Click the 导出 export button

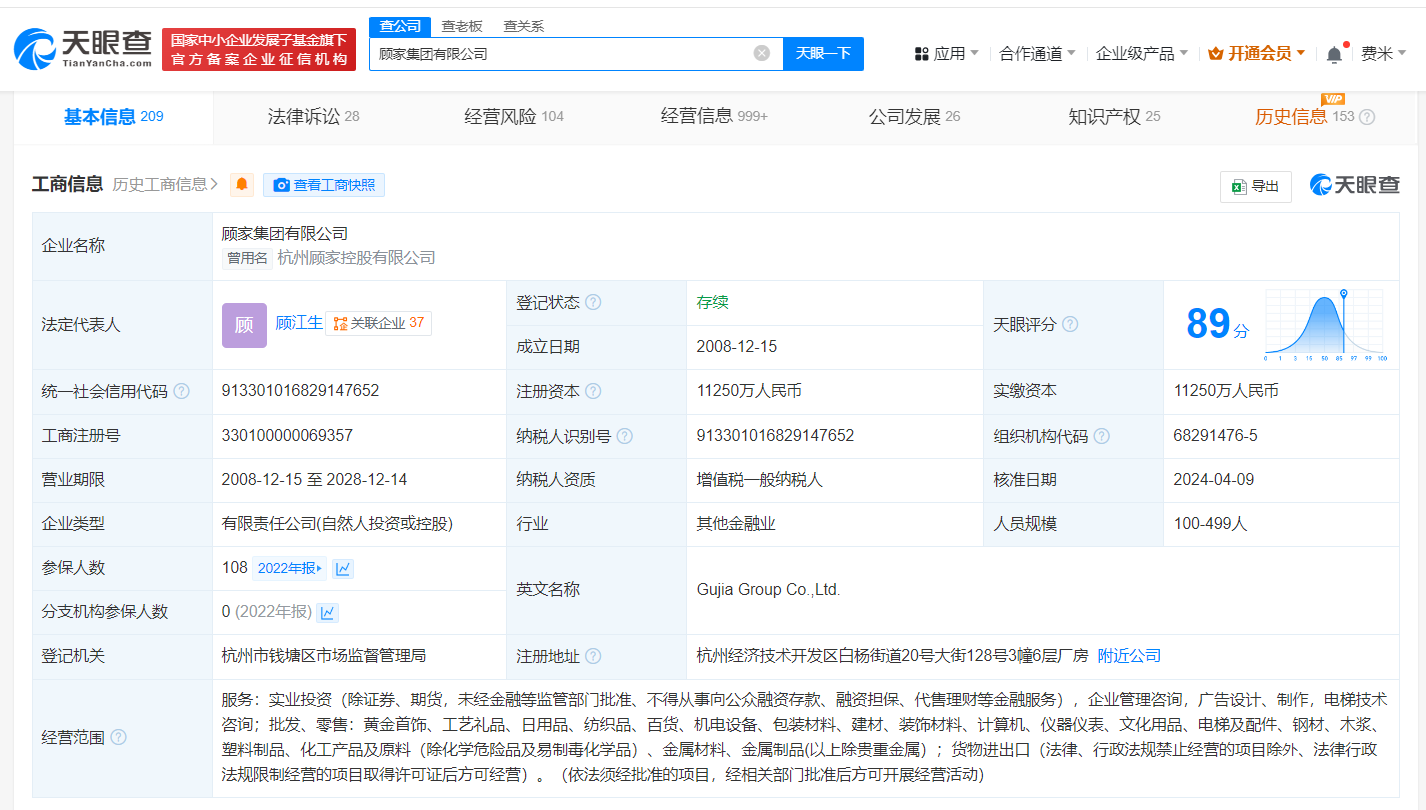1255,186
